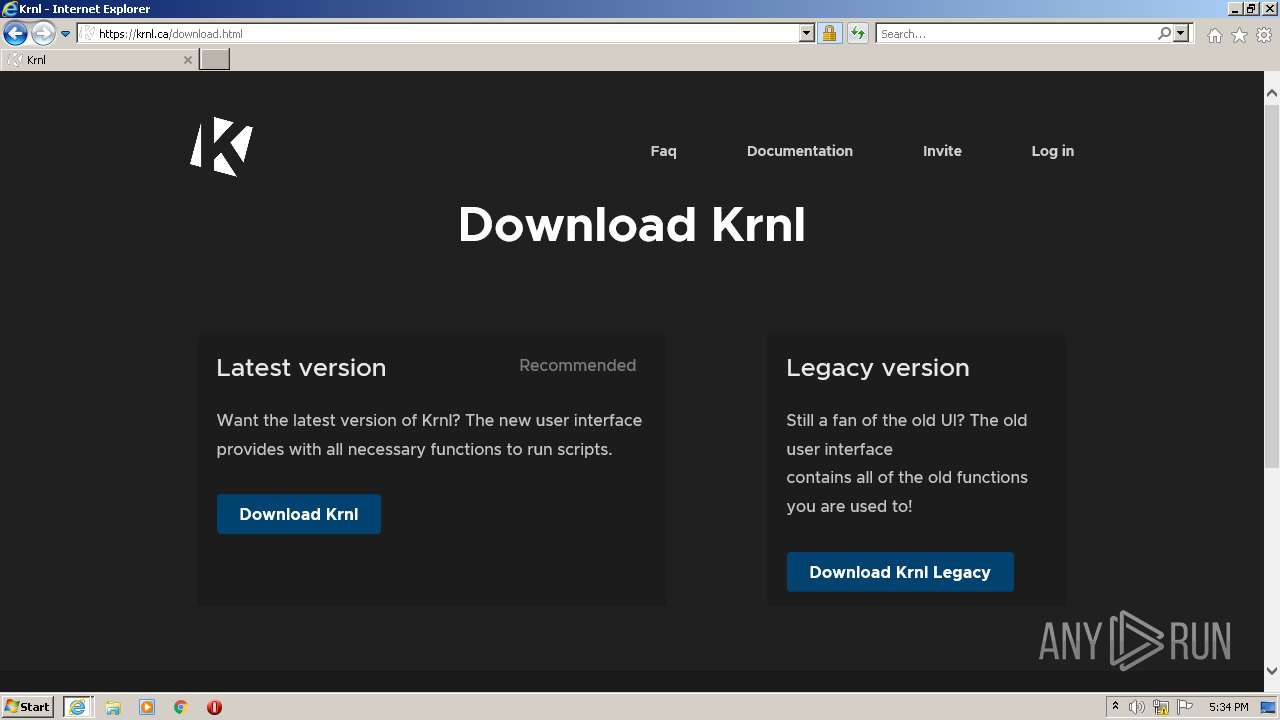The width and height of the screenshot is (1280, 720).
Task: Close the Krnl tab
Action: (x=187, y=60)
